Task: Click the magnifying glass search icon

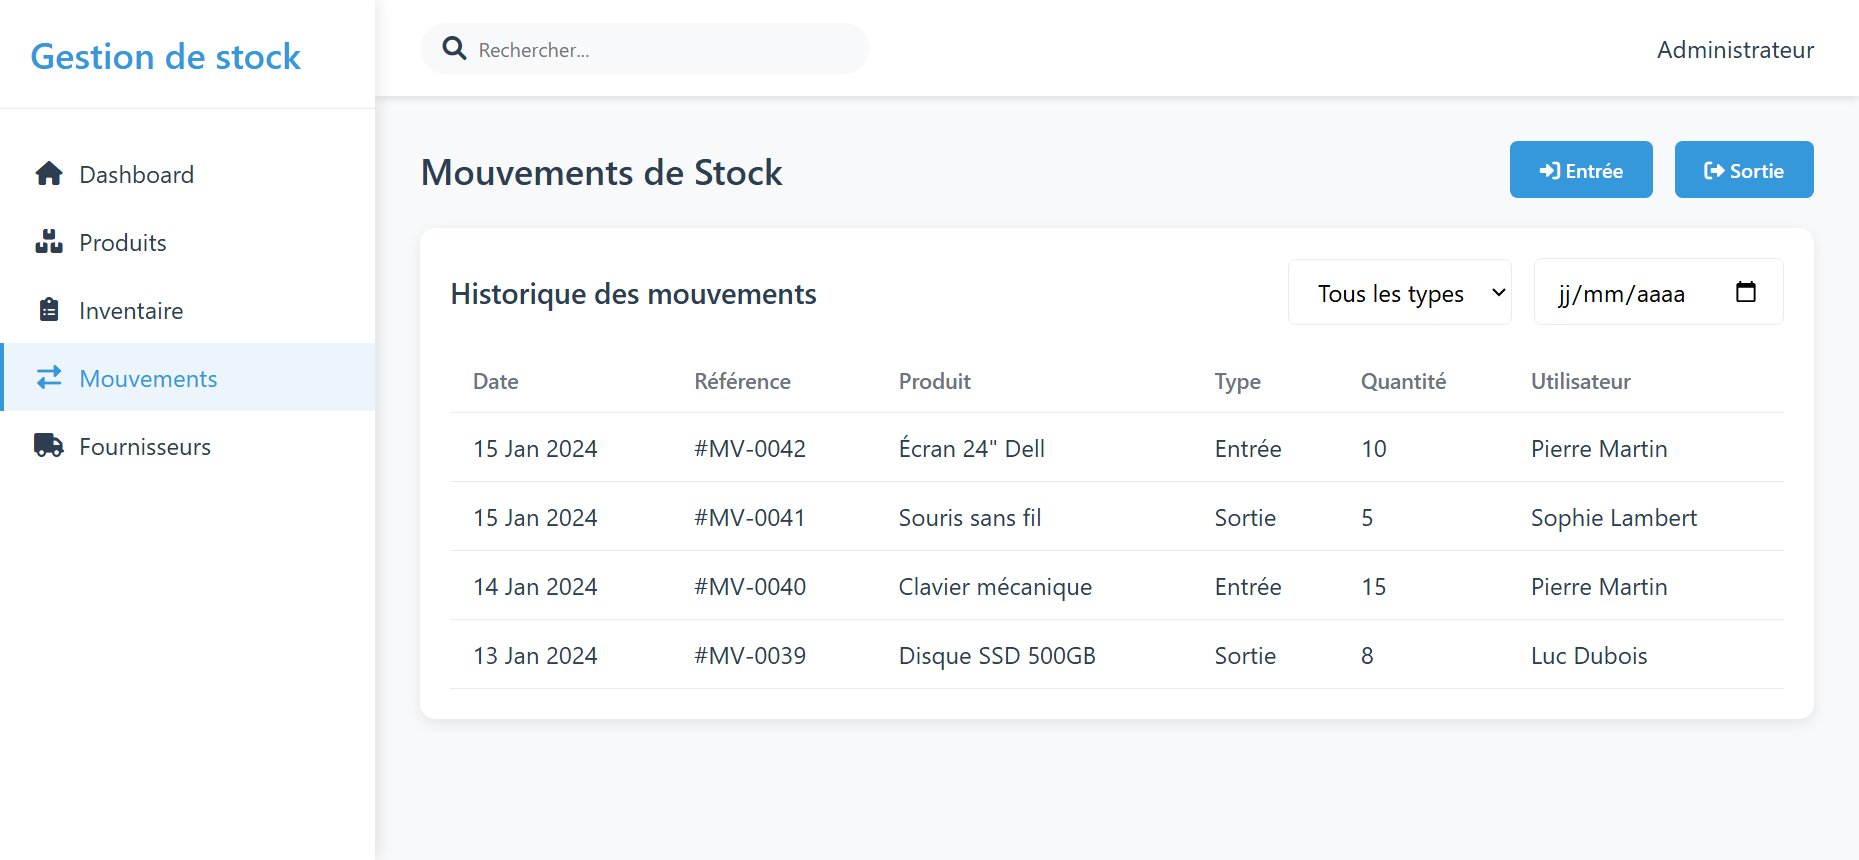Action: pos(454,49)
